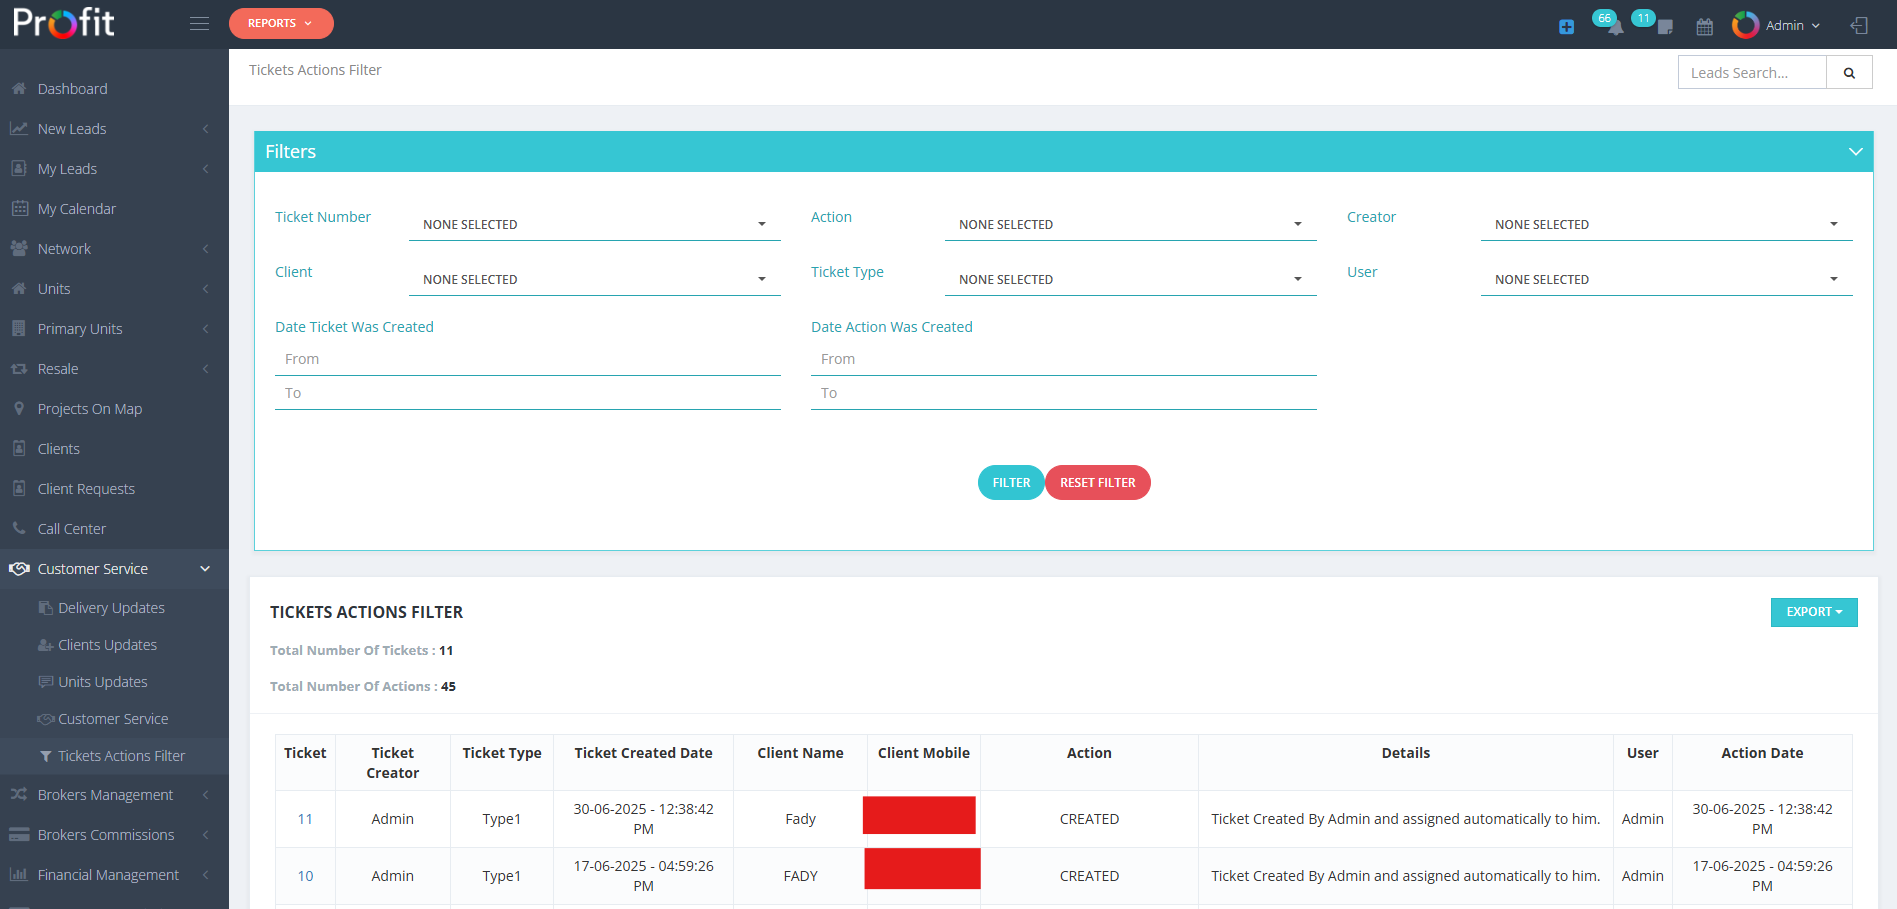Collapse the Filters panel with its chevron
Viewport: 1897px width, 909px height.
point(1855,151)
